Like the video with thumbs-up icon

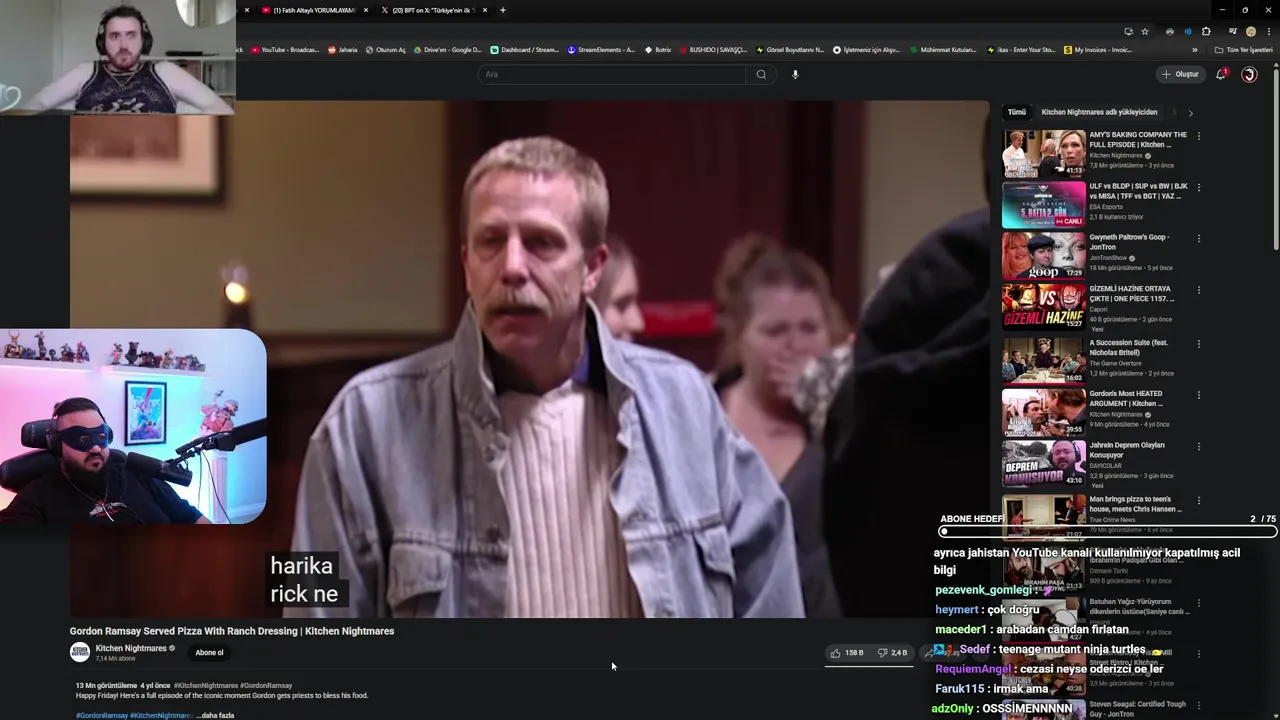pyautogui.click(x=835, y=653)
